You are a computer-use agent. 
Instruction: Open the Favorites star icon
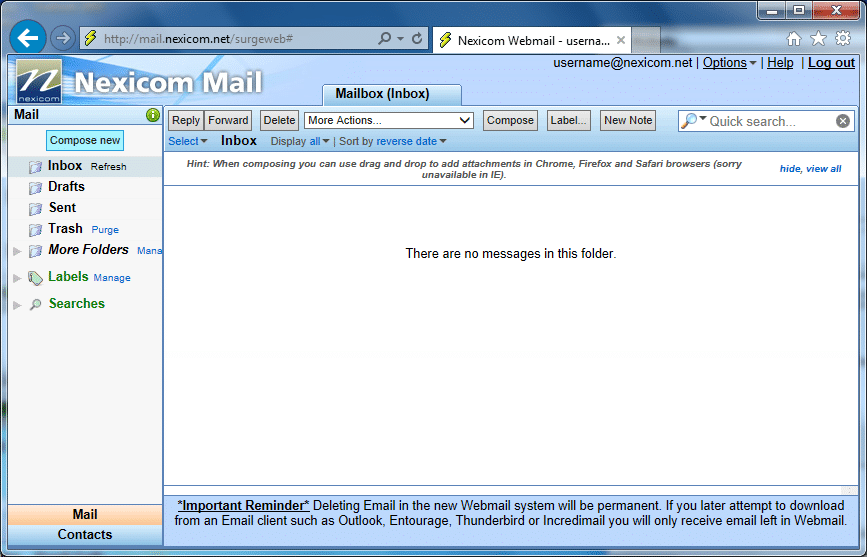click(x=818, y=38)
